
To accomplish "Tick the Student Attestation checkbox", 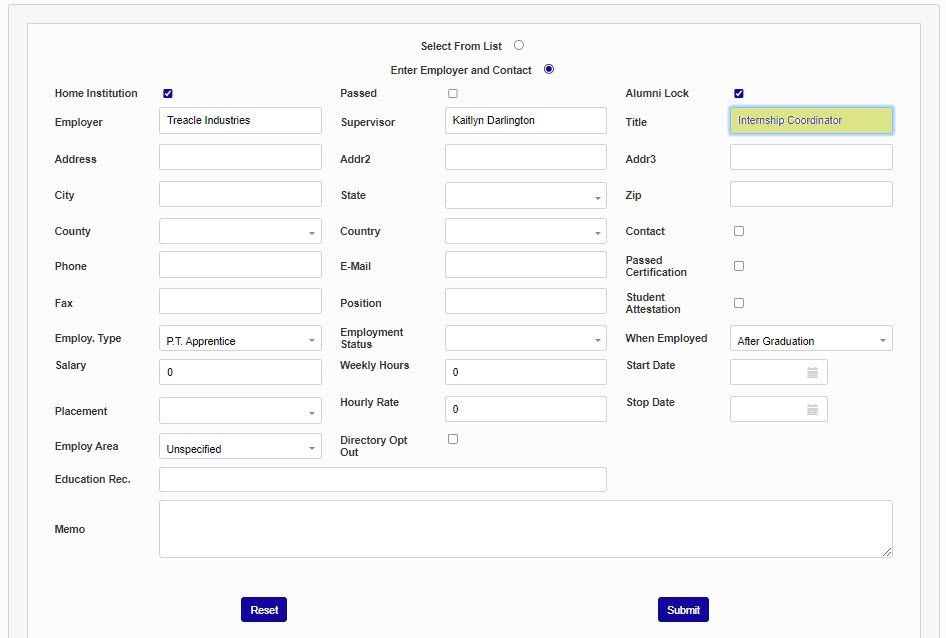I will [739, 303].
